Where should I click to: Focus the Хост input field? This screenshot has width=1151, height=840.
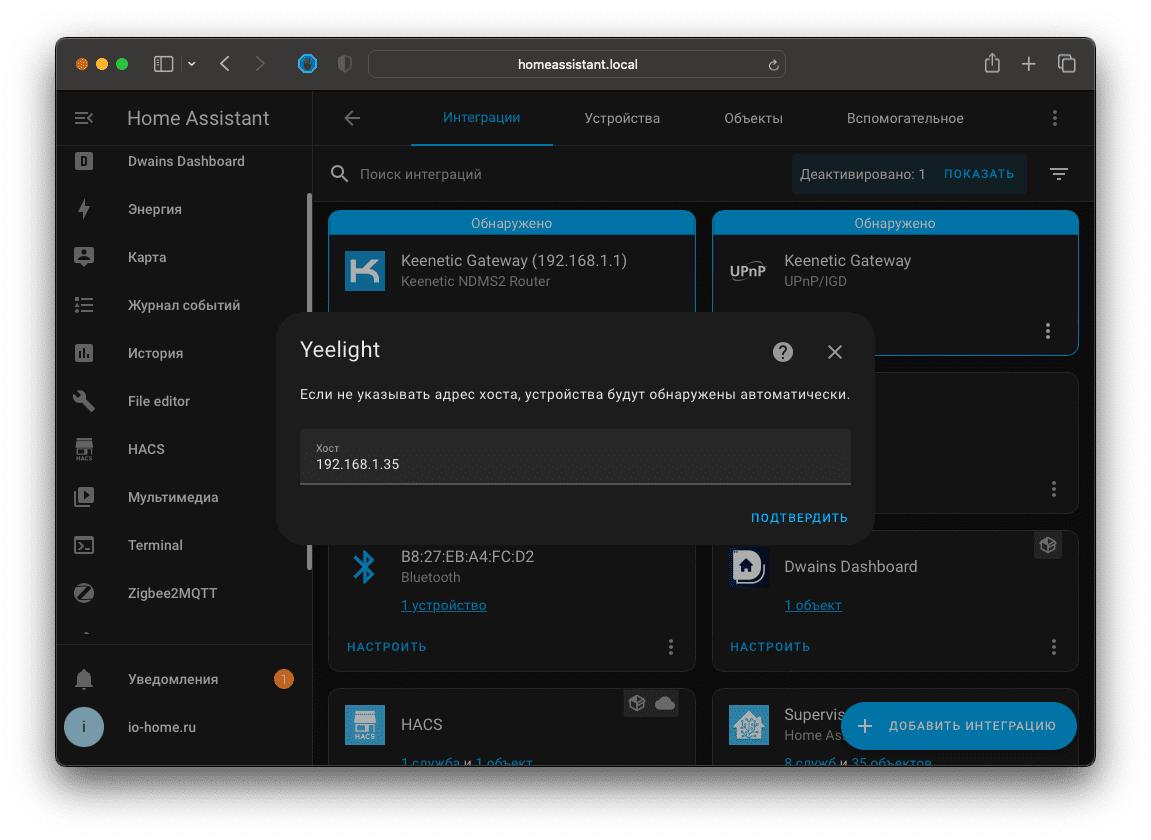click(x=576, y=457)
